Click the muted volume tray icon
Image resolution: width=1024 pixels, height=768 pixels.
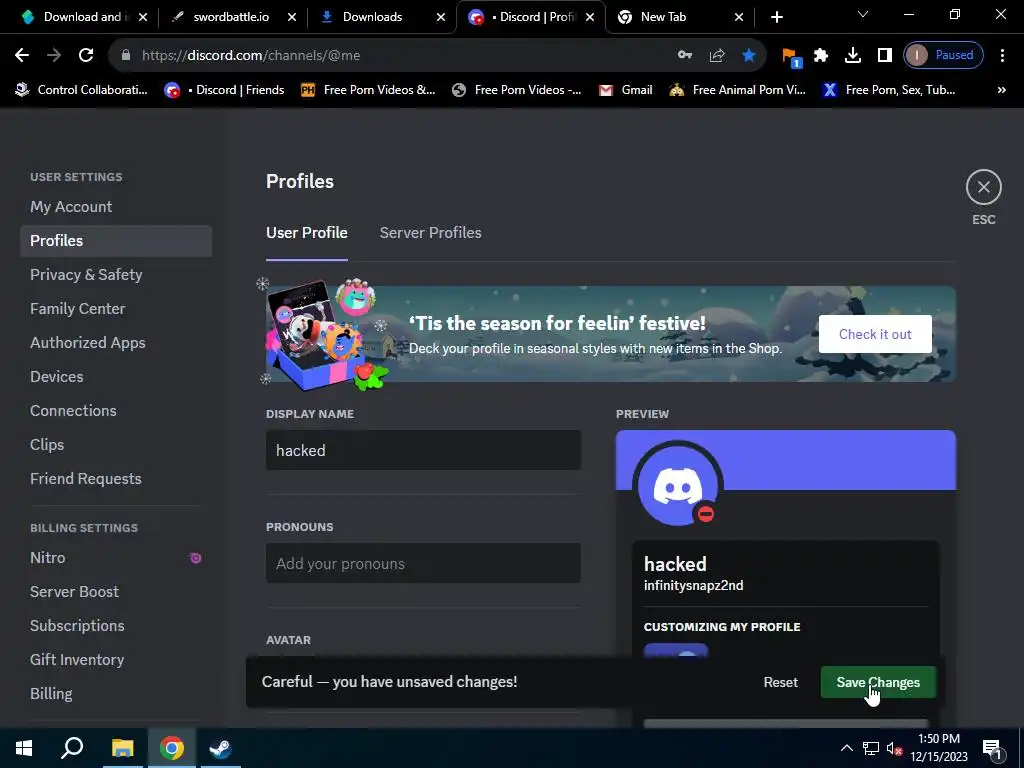click(x=894, y=748)
